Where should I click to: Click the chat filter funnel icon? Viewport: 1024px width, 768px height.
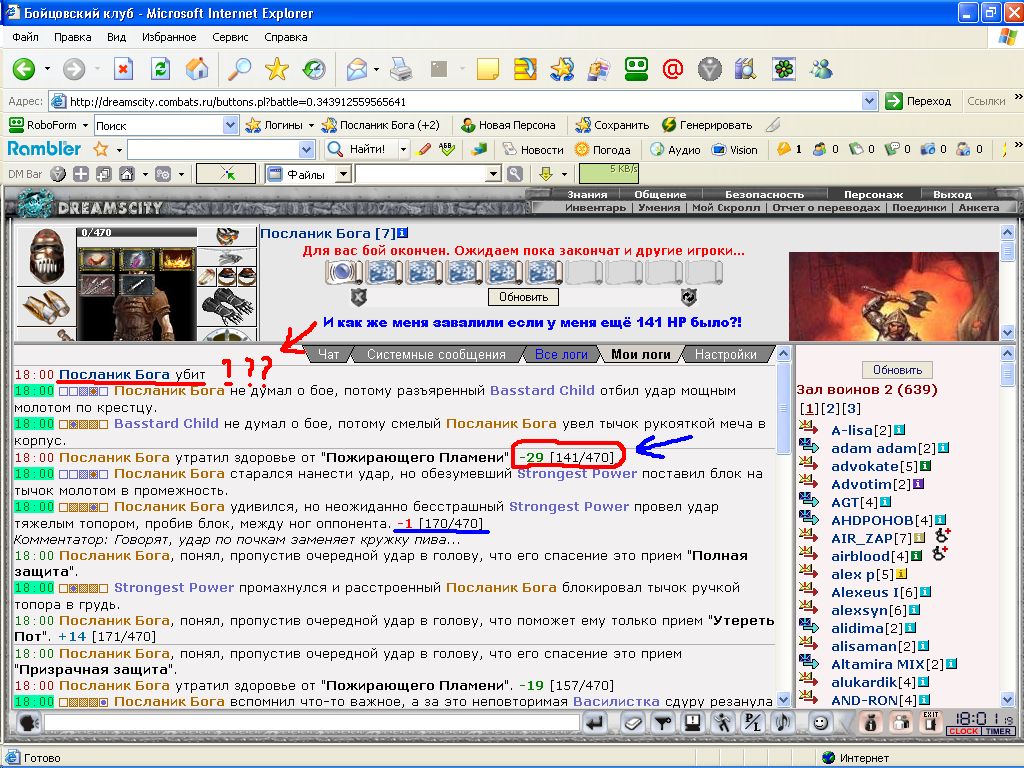(663, 723)
